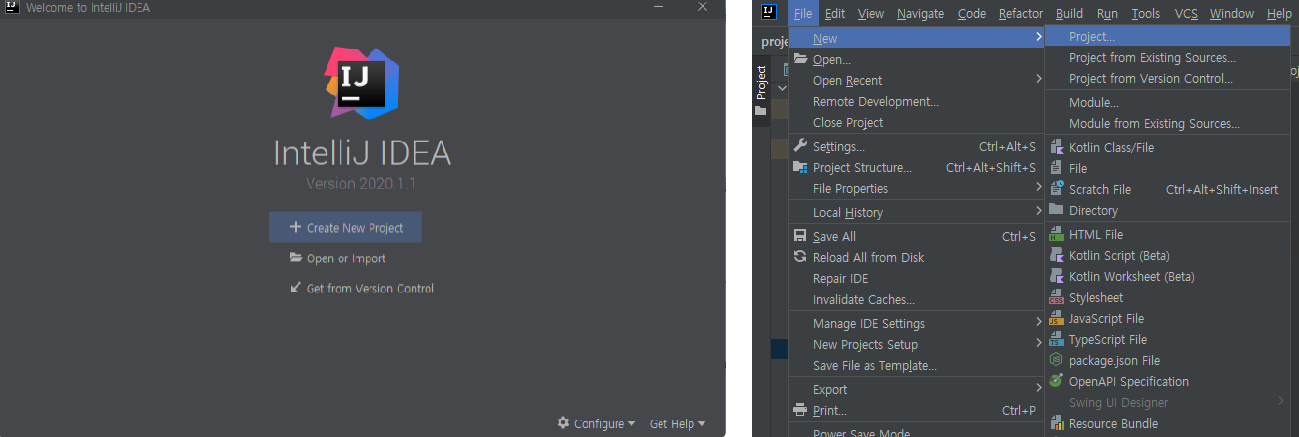
Task: Open the Tools menu
Action: click(1146, 13)
